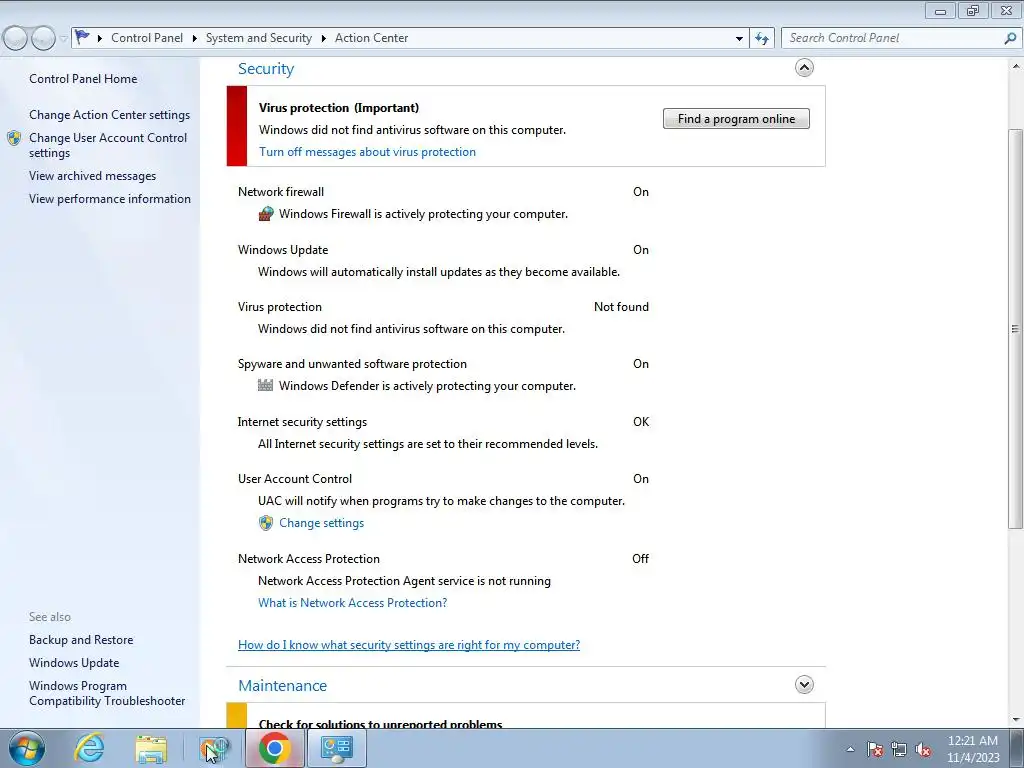This screenshot has height=768, width=1024.
Task: Click the muted volume speaker icon
Action: [x=923, y=749]
